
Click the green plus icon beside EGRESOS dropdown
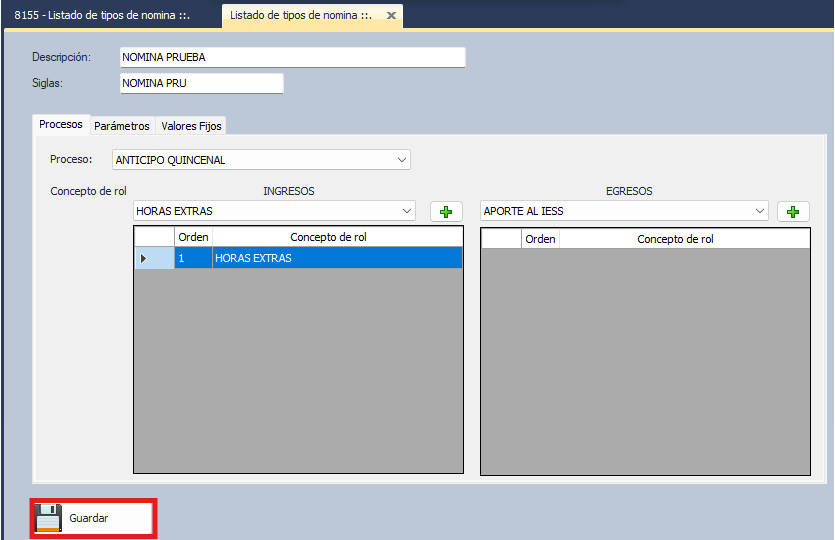click(793, 211)
